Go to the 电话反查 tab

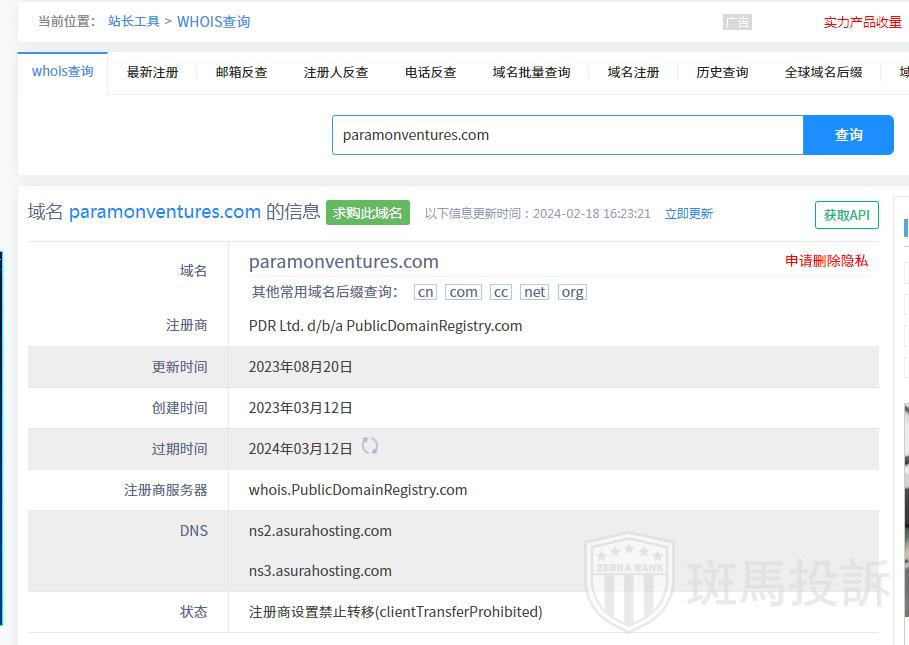[x=430, y=72]
